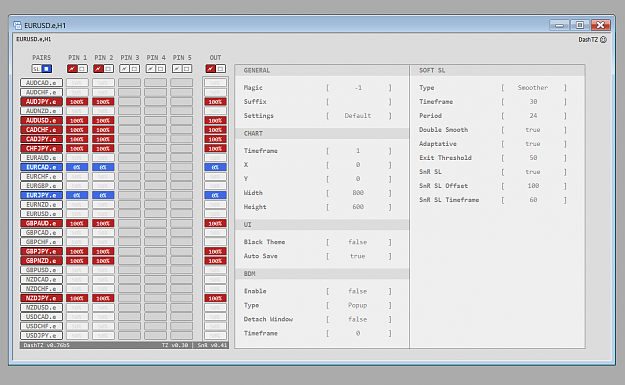Viewport: 625px width, 385px height.
Task: Click the UI section header
Action: point(322,225)
